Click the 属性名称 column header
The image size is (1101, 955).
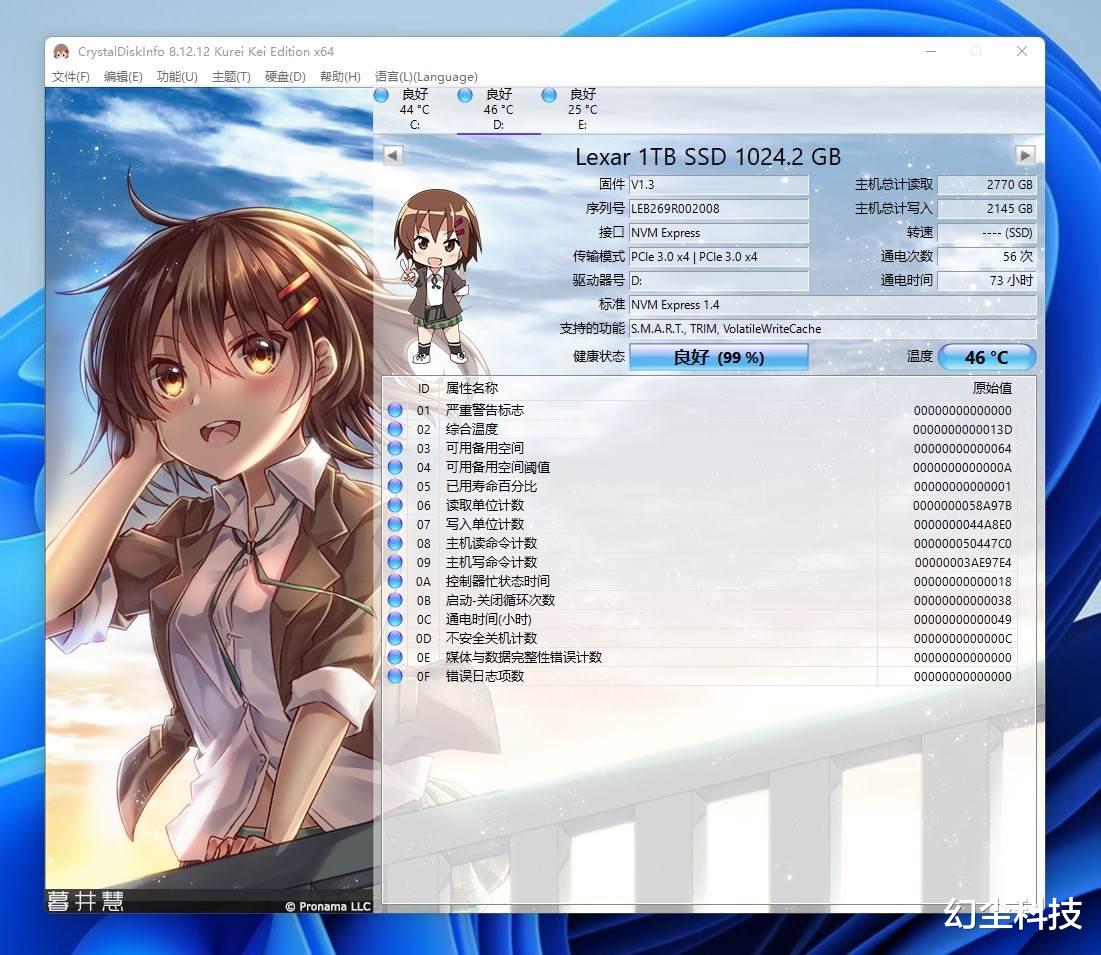pyautogui.click(x=472, y=388)
